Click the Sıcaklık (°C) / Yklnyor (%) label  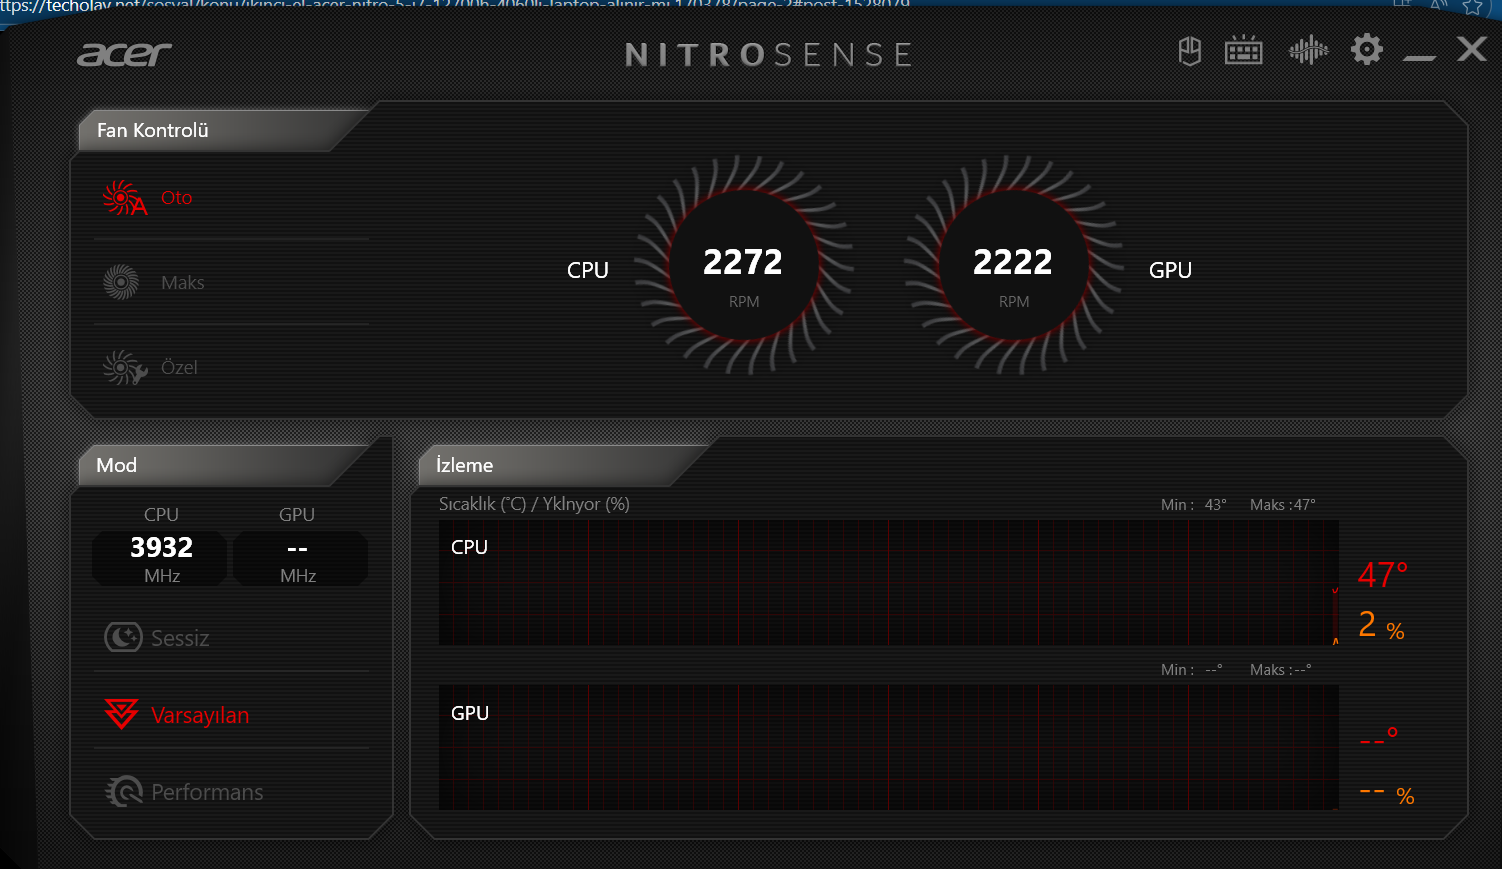coord(534,504)
